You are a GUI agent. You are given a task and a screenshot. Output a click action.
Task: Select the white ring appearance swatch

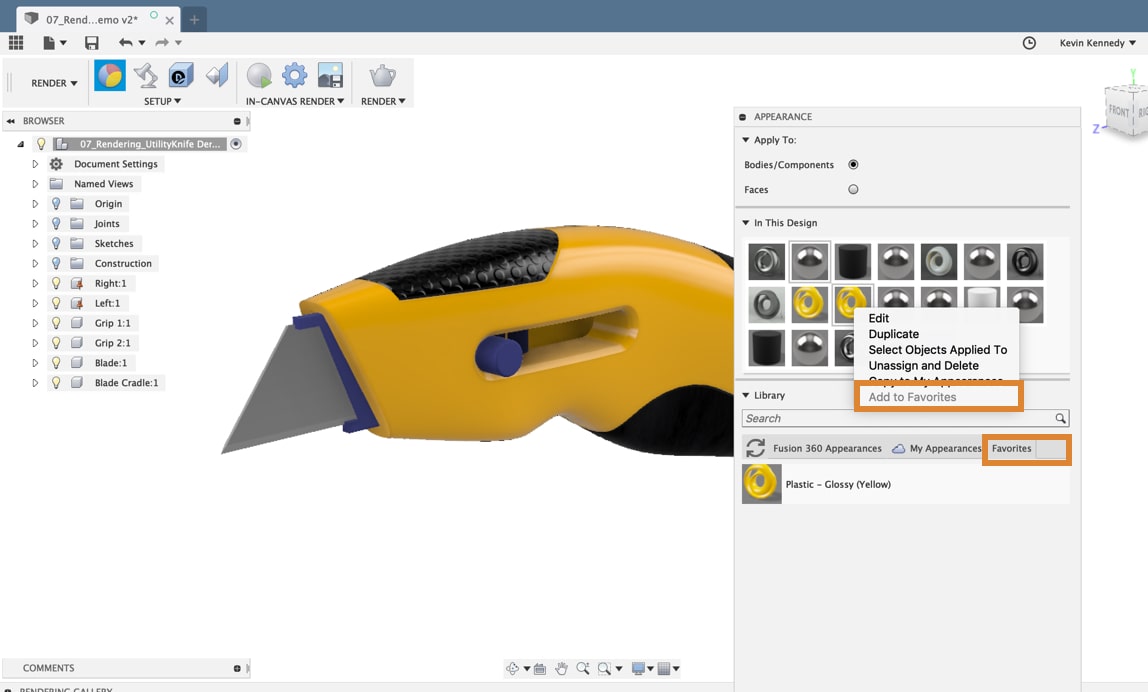(939, 261)
